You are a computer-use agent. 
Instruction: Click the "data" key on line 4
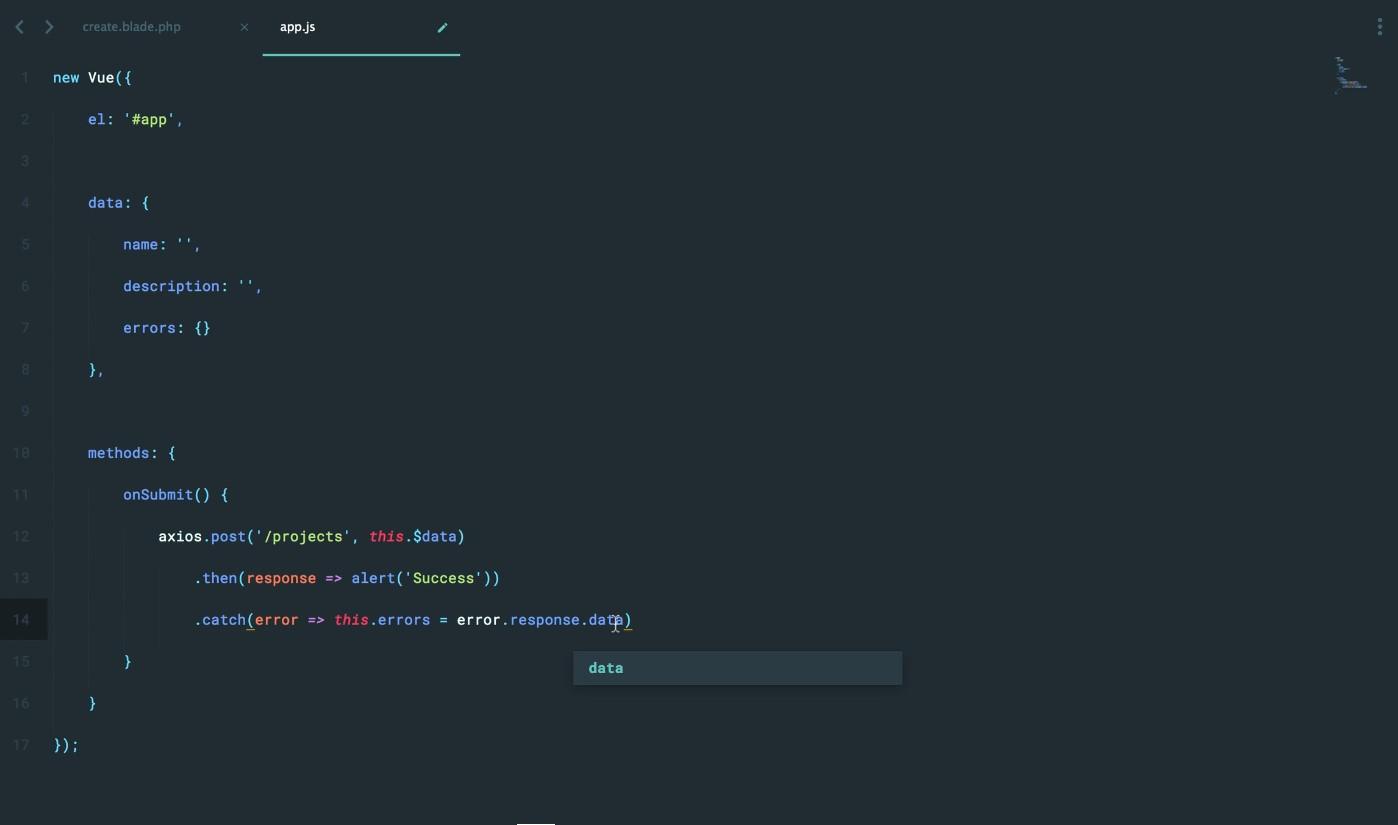click(105, 203)
